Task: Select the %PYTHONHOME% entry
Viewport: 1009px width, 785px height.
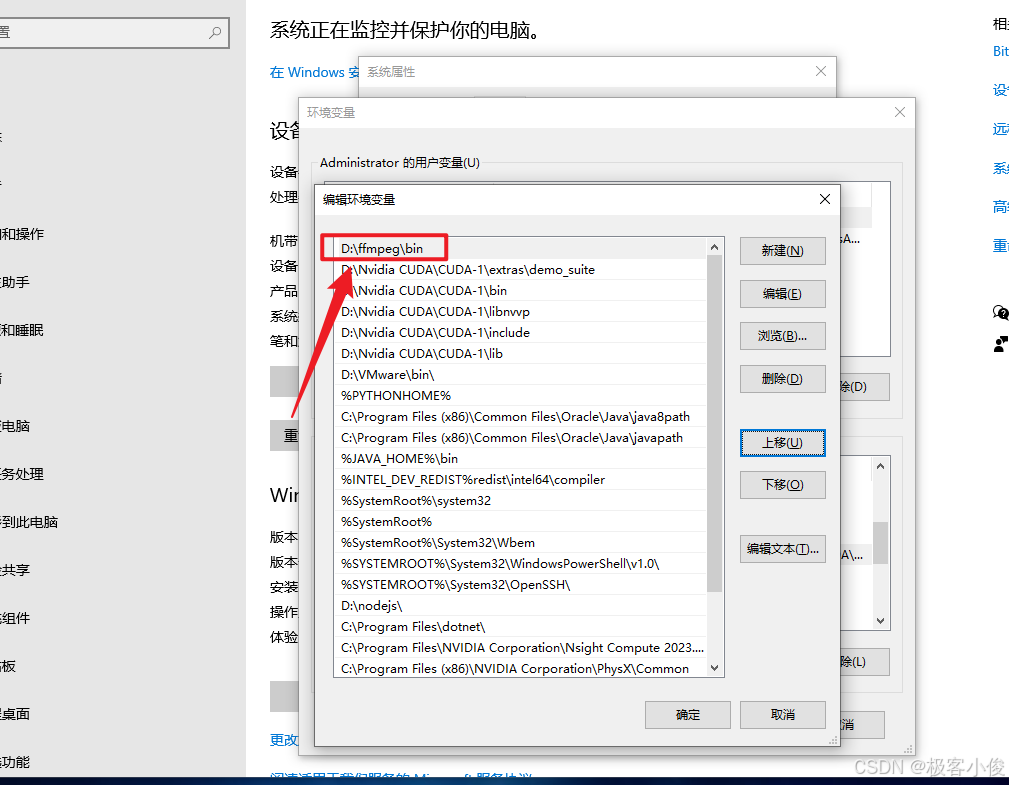Action: click(x=520, y=396)
